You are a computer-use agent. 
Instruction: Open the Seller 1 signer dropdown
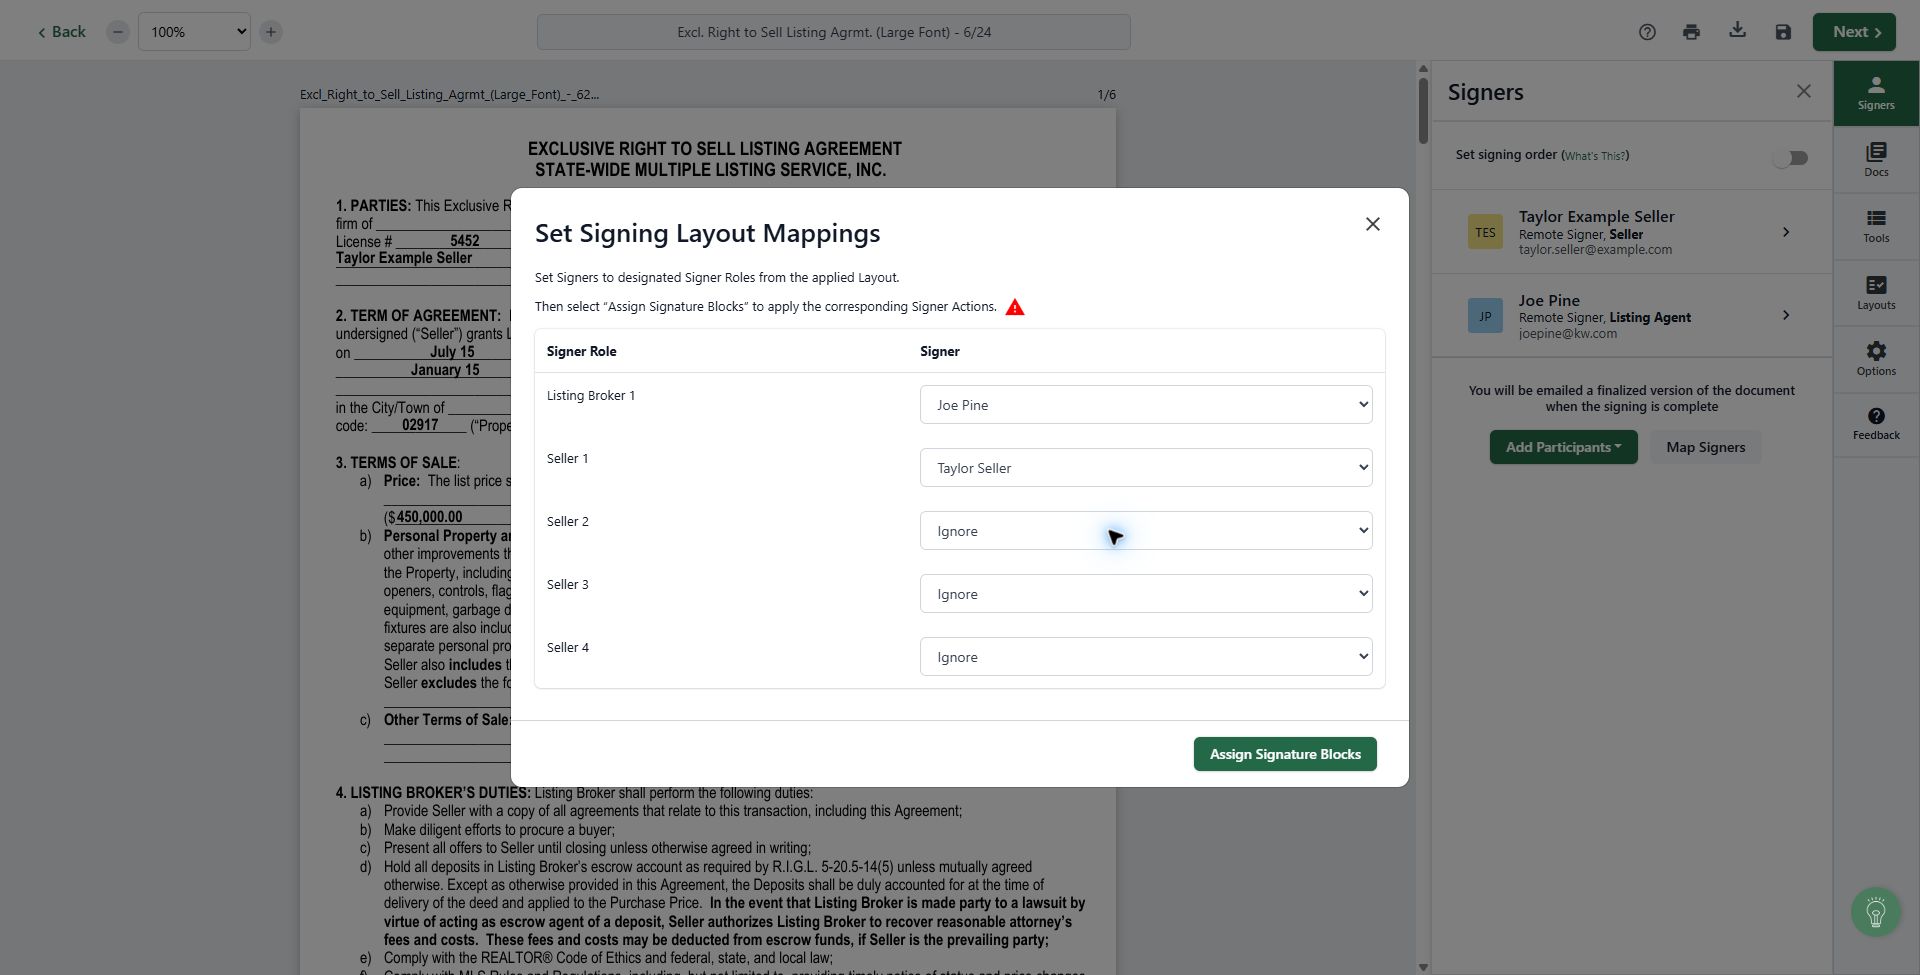(1146, 468)
